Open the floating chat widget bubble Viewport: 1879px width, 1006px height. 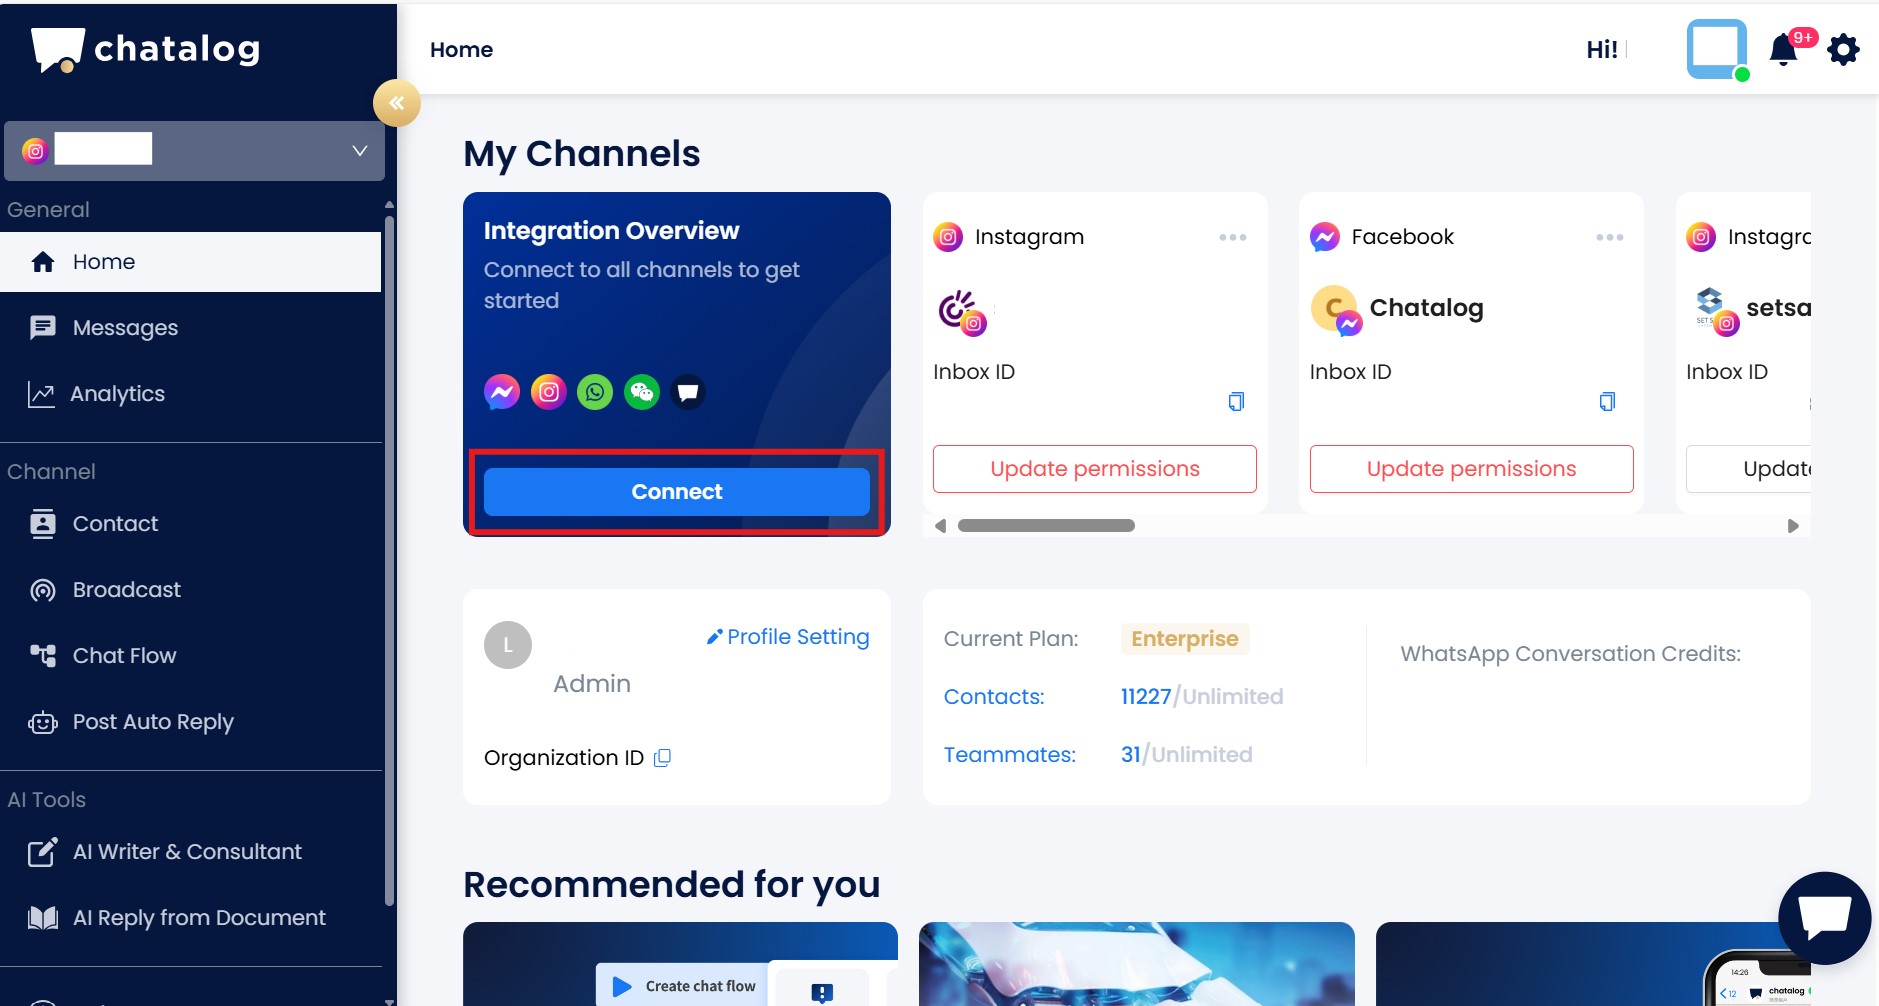pos(1824,917)
